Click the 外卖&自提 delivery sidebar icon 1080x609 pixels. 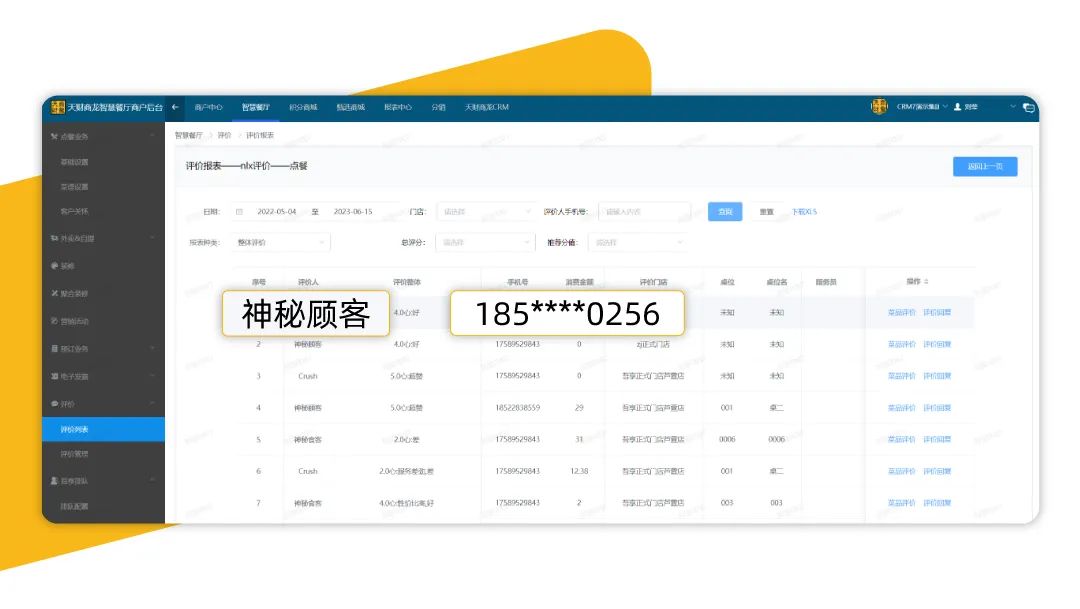(x=54, y=238)
